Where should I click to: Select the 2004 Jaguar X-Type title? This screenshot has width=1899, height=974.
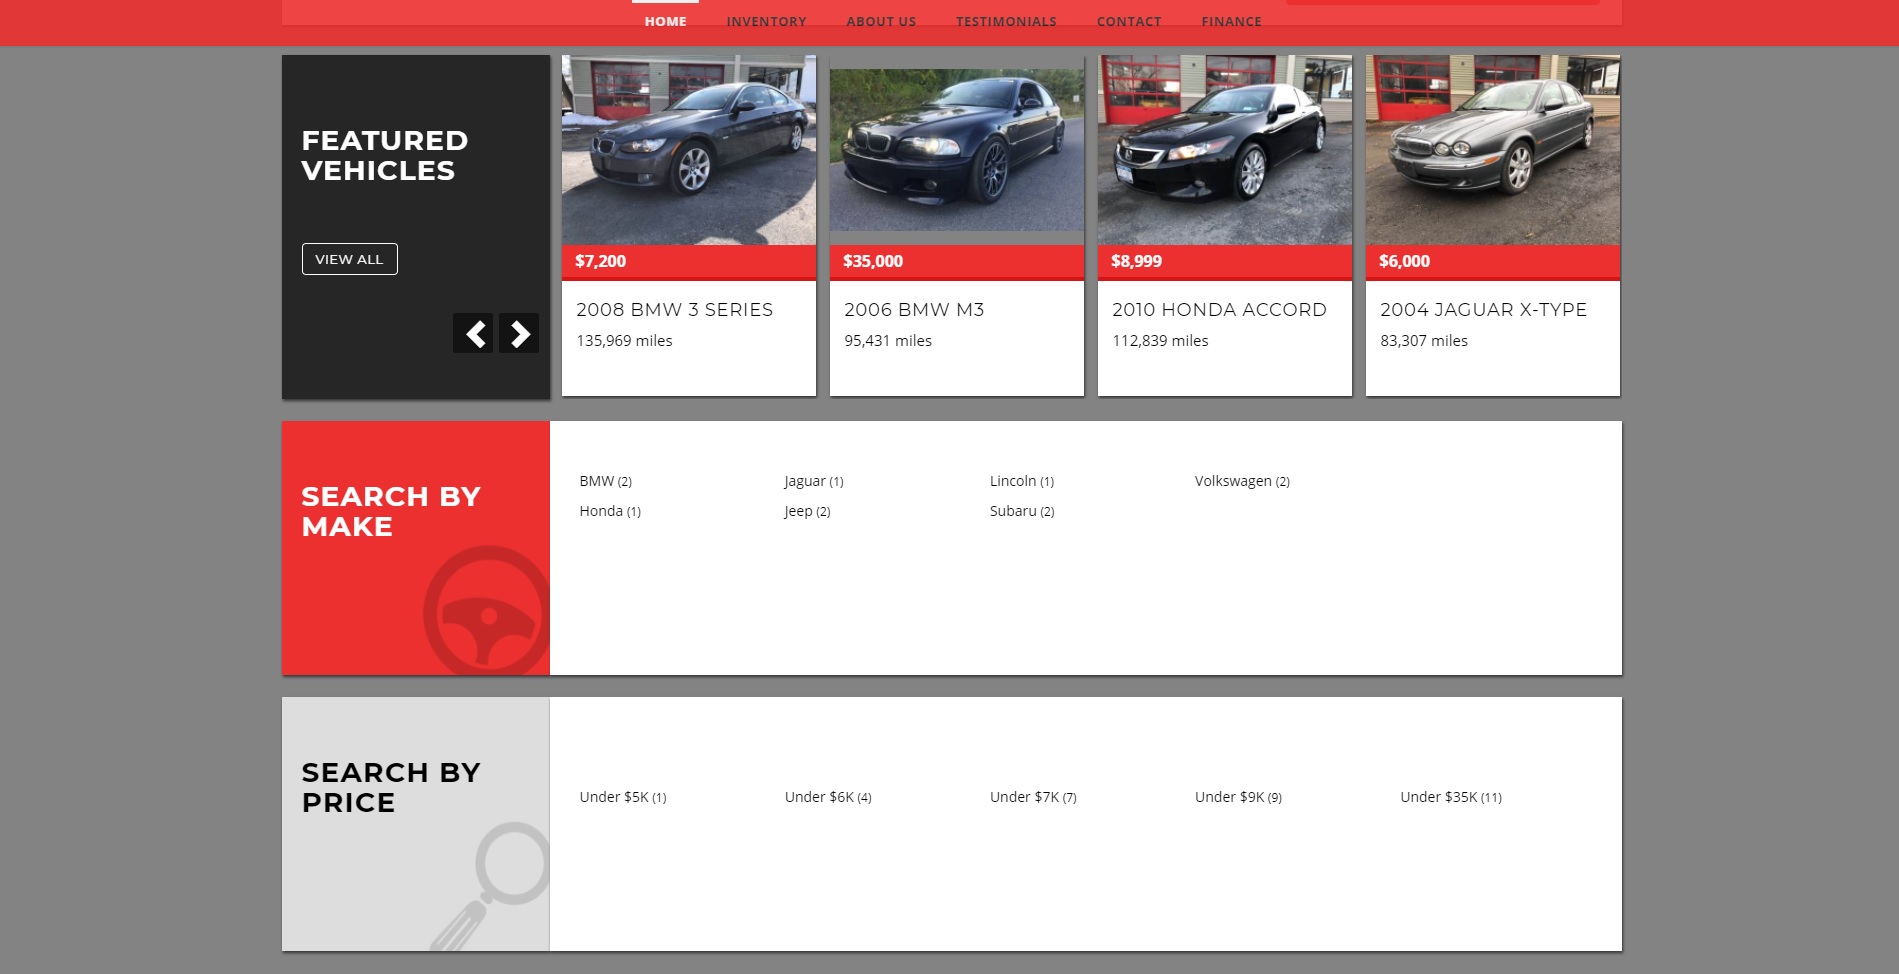[x=1484, y=310]
